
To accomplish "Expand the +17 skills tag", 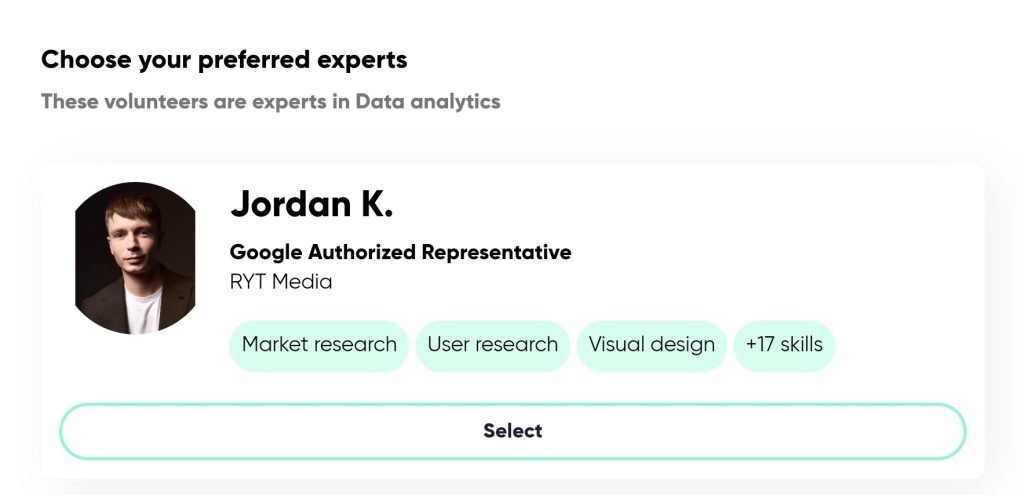I will coord(784,345).
